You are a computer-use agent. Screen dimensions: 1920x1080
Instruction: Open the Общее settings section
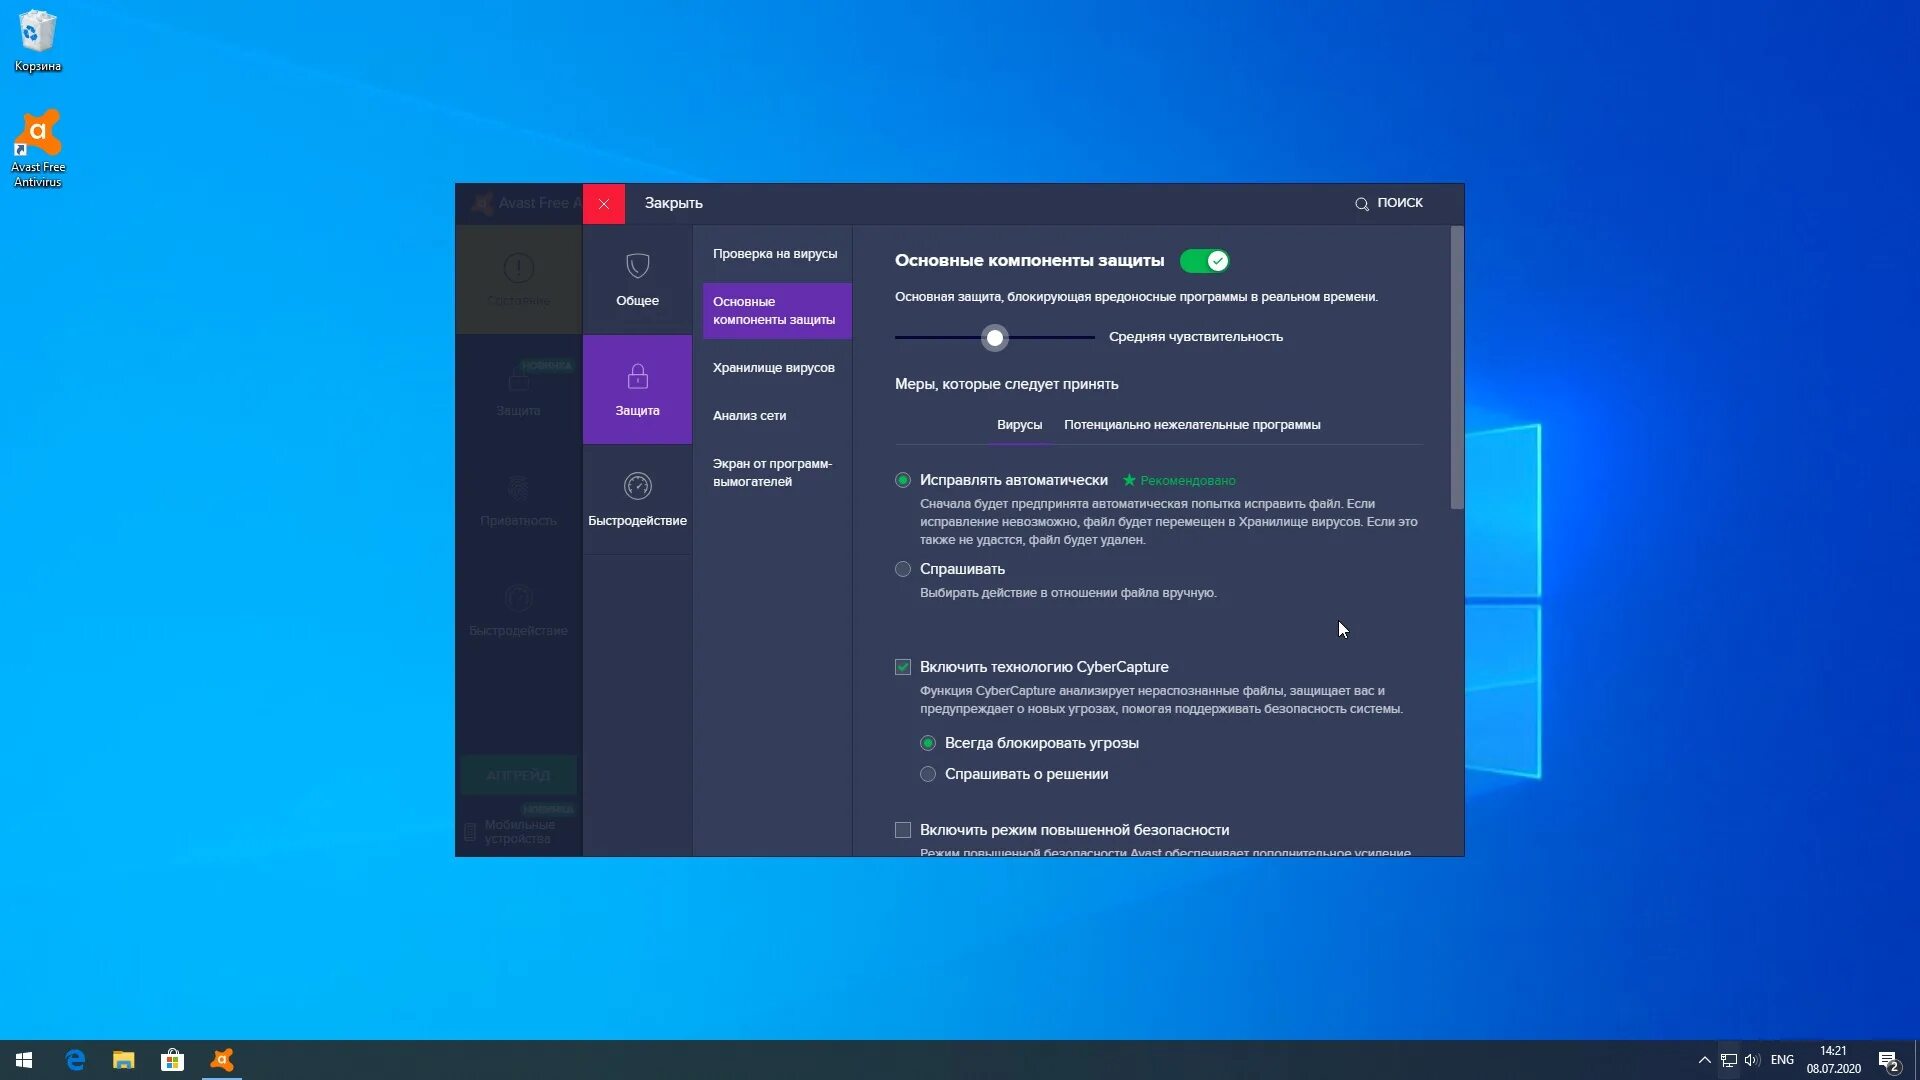pyautogui.click(x=637, y=280)
